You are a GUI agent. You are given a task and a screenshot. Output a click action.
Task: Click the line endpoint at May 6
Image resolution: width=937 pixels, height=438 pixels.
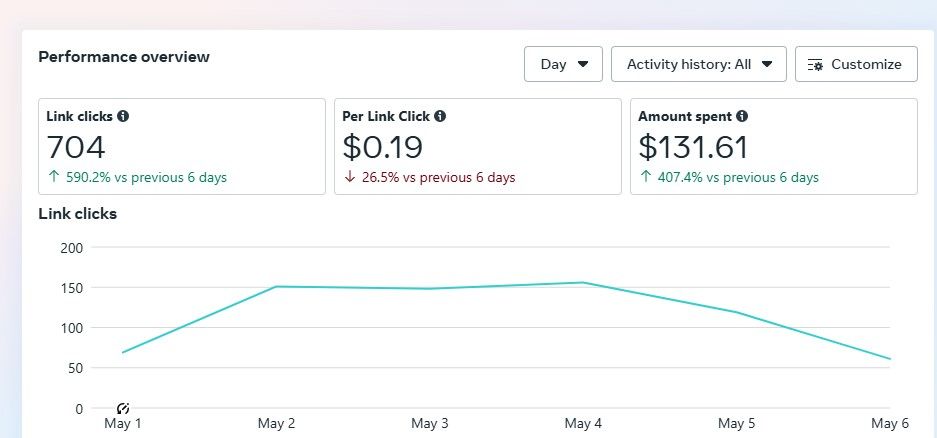pos(889,359)
